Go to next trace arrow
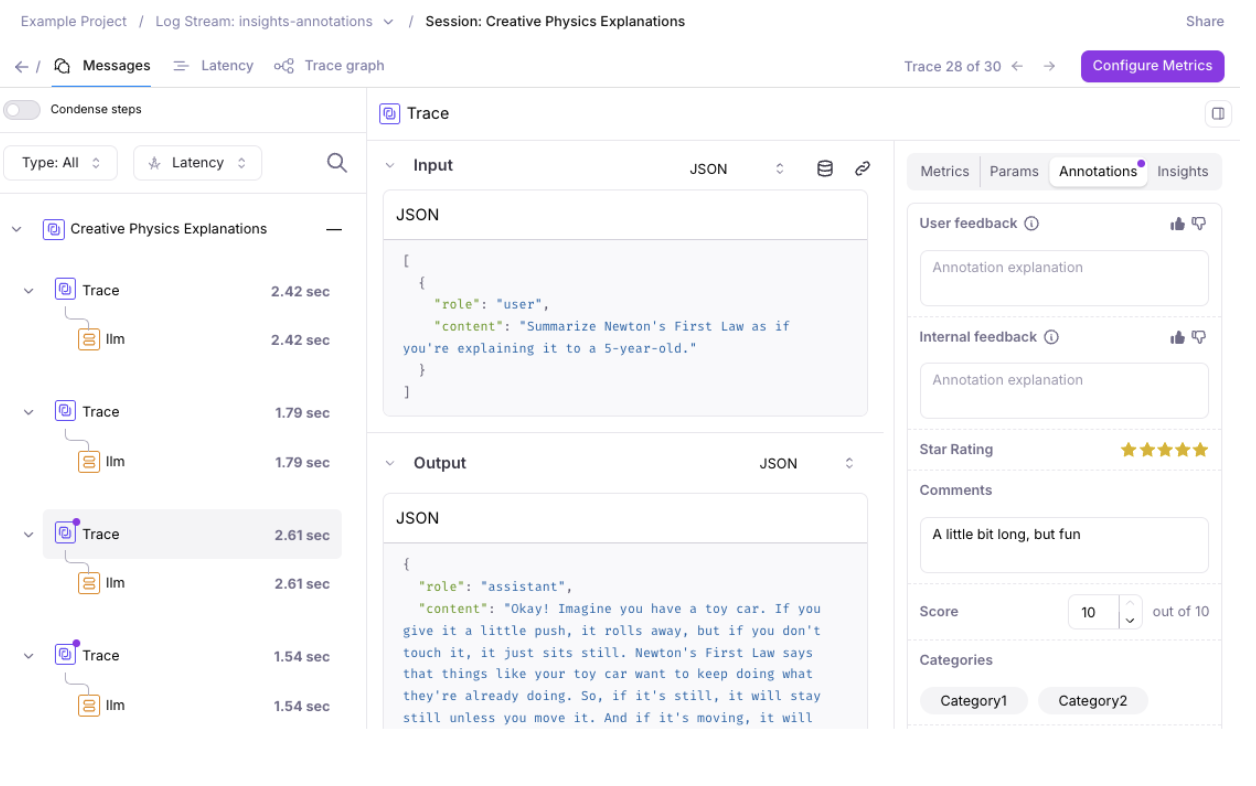The height and width of the screenshot is (786, 1256). (x=1049, y=66)
